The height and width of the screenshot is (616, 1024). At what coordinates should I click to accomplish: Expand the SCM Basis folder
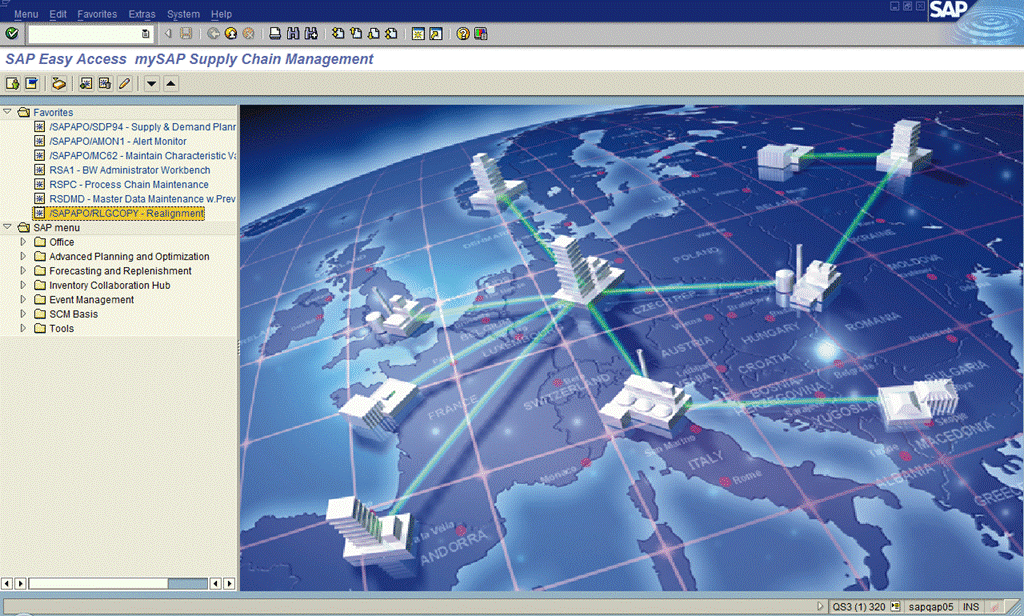coord(24,314)
